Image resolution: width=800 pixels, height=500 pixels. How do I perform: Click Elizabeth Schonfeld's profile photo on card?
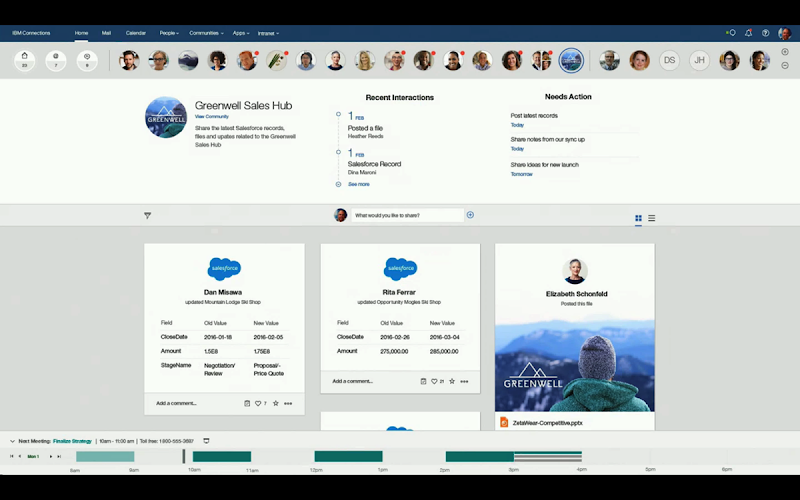coord(574,272)
